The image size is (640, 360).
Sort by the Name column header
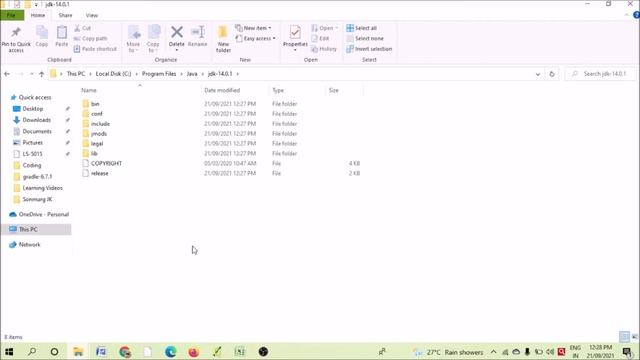tap(89, 90)
